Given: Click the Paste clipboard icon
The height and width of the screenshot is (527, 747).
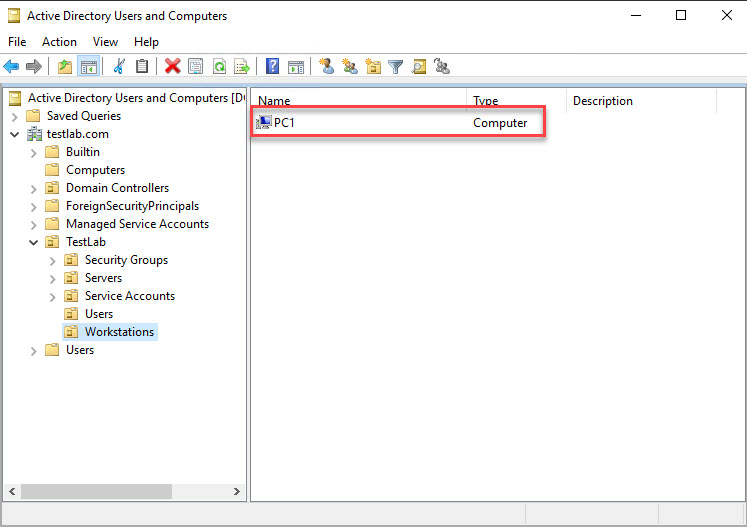Looking at the screenshot, I should [142, 66].
